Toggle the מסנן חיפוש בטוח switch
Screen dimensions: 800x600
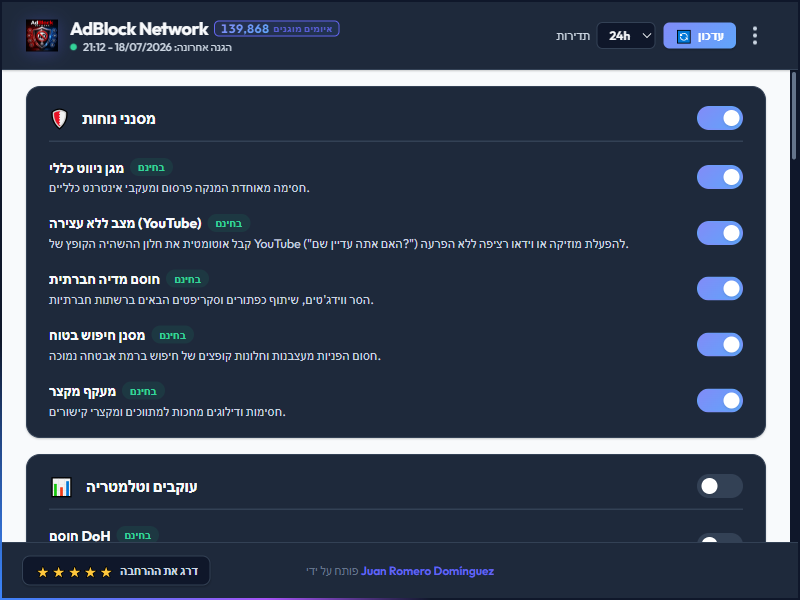pyautogui.click(x=719, y=345)
